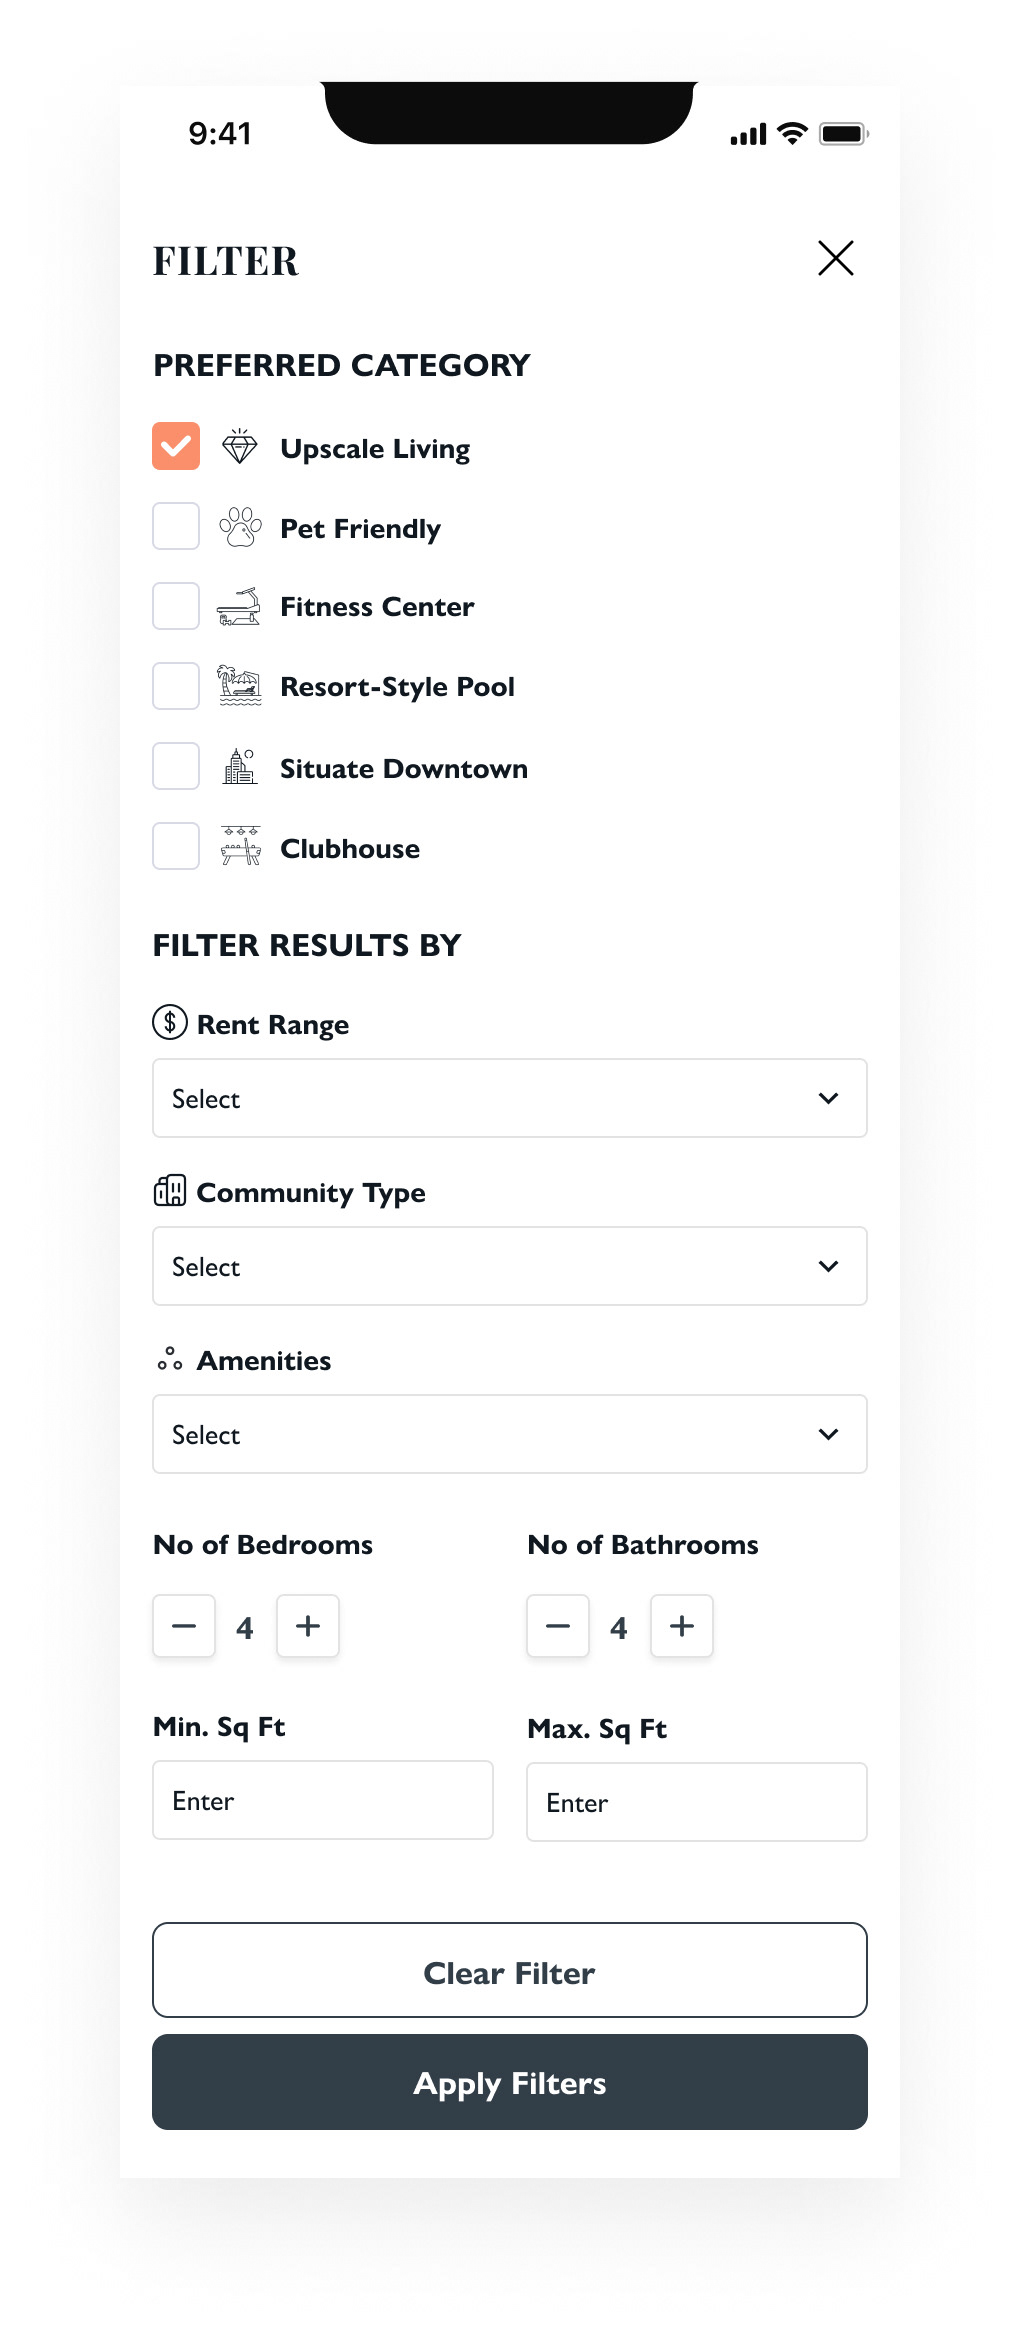Close the filter panel with X icon

click(x=835, y=258)
